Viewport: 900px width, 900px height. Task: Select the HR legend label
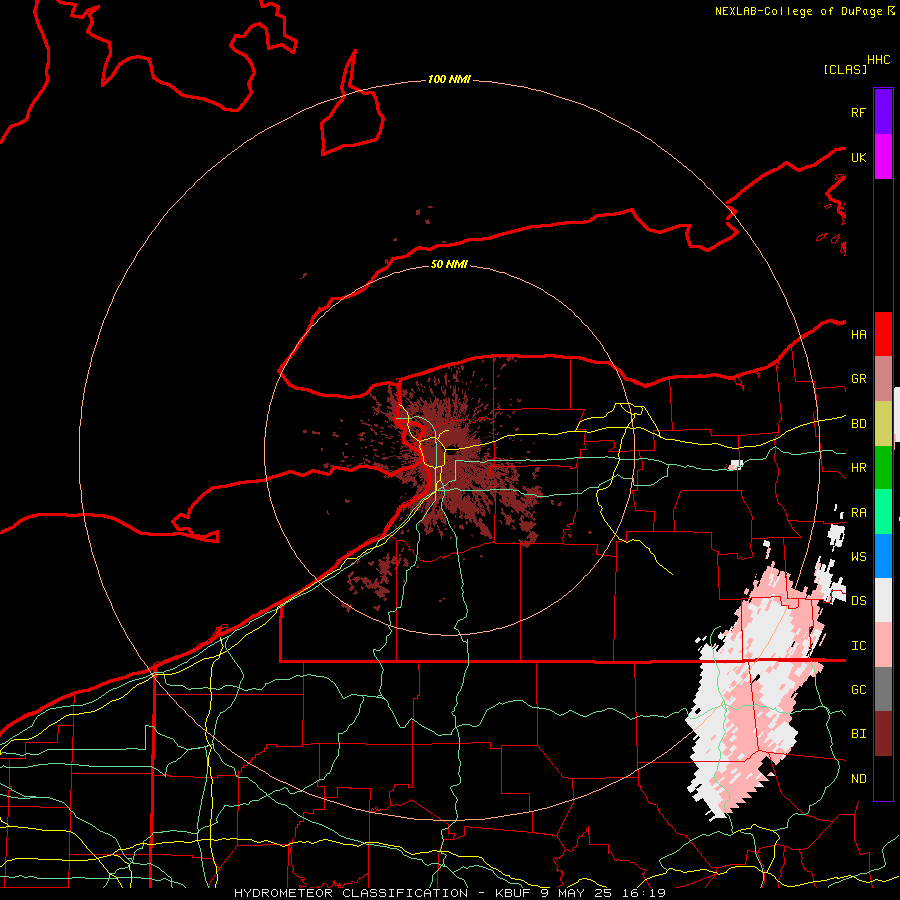[858, 468]
